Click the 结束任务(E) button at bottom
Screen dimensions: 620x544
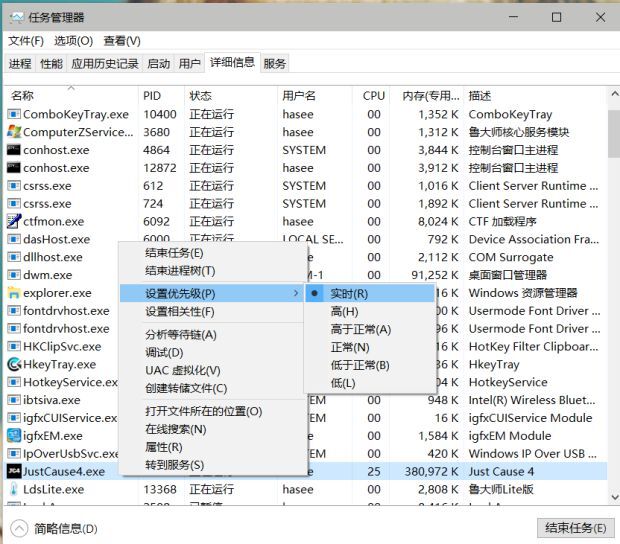pos(576,528)
